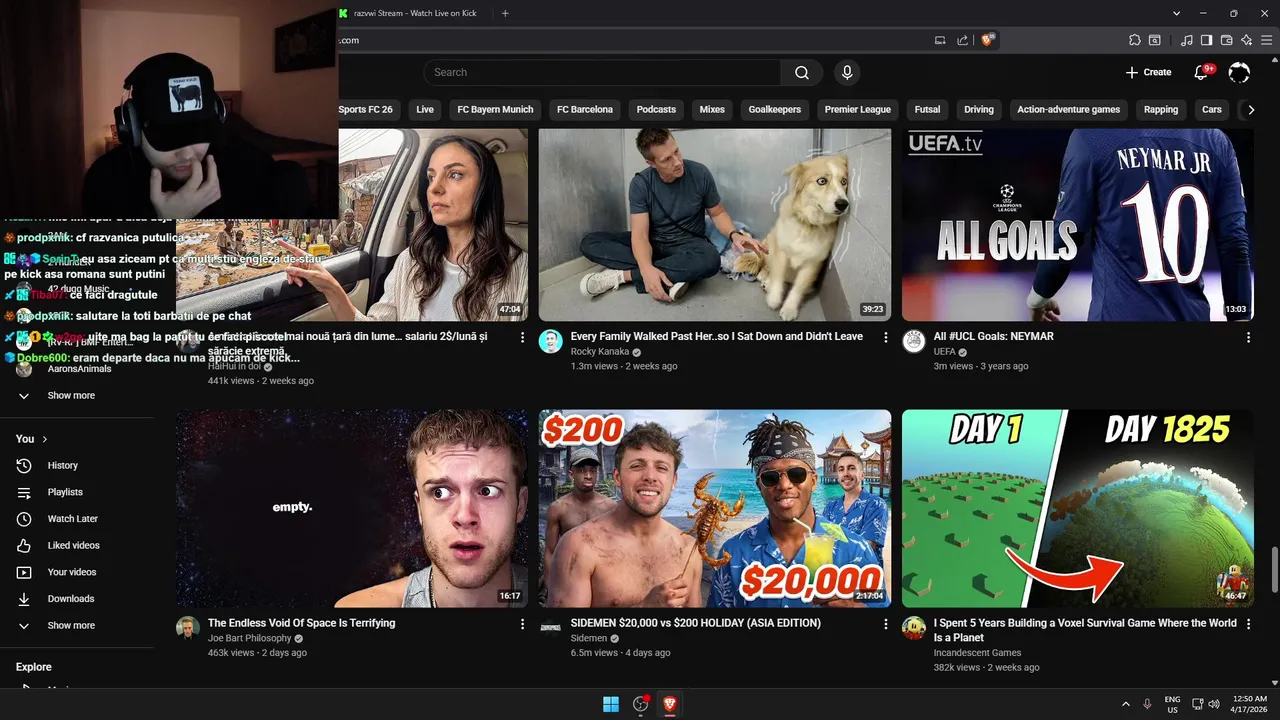1280x720 pixels.
Task: Open the browser extensions puzzle icon
Action: pyautogui.click(x=1134, y=40)
